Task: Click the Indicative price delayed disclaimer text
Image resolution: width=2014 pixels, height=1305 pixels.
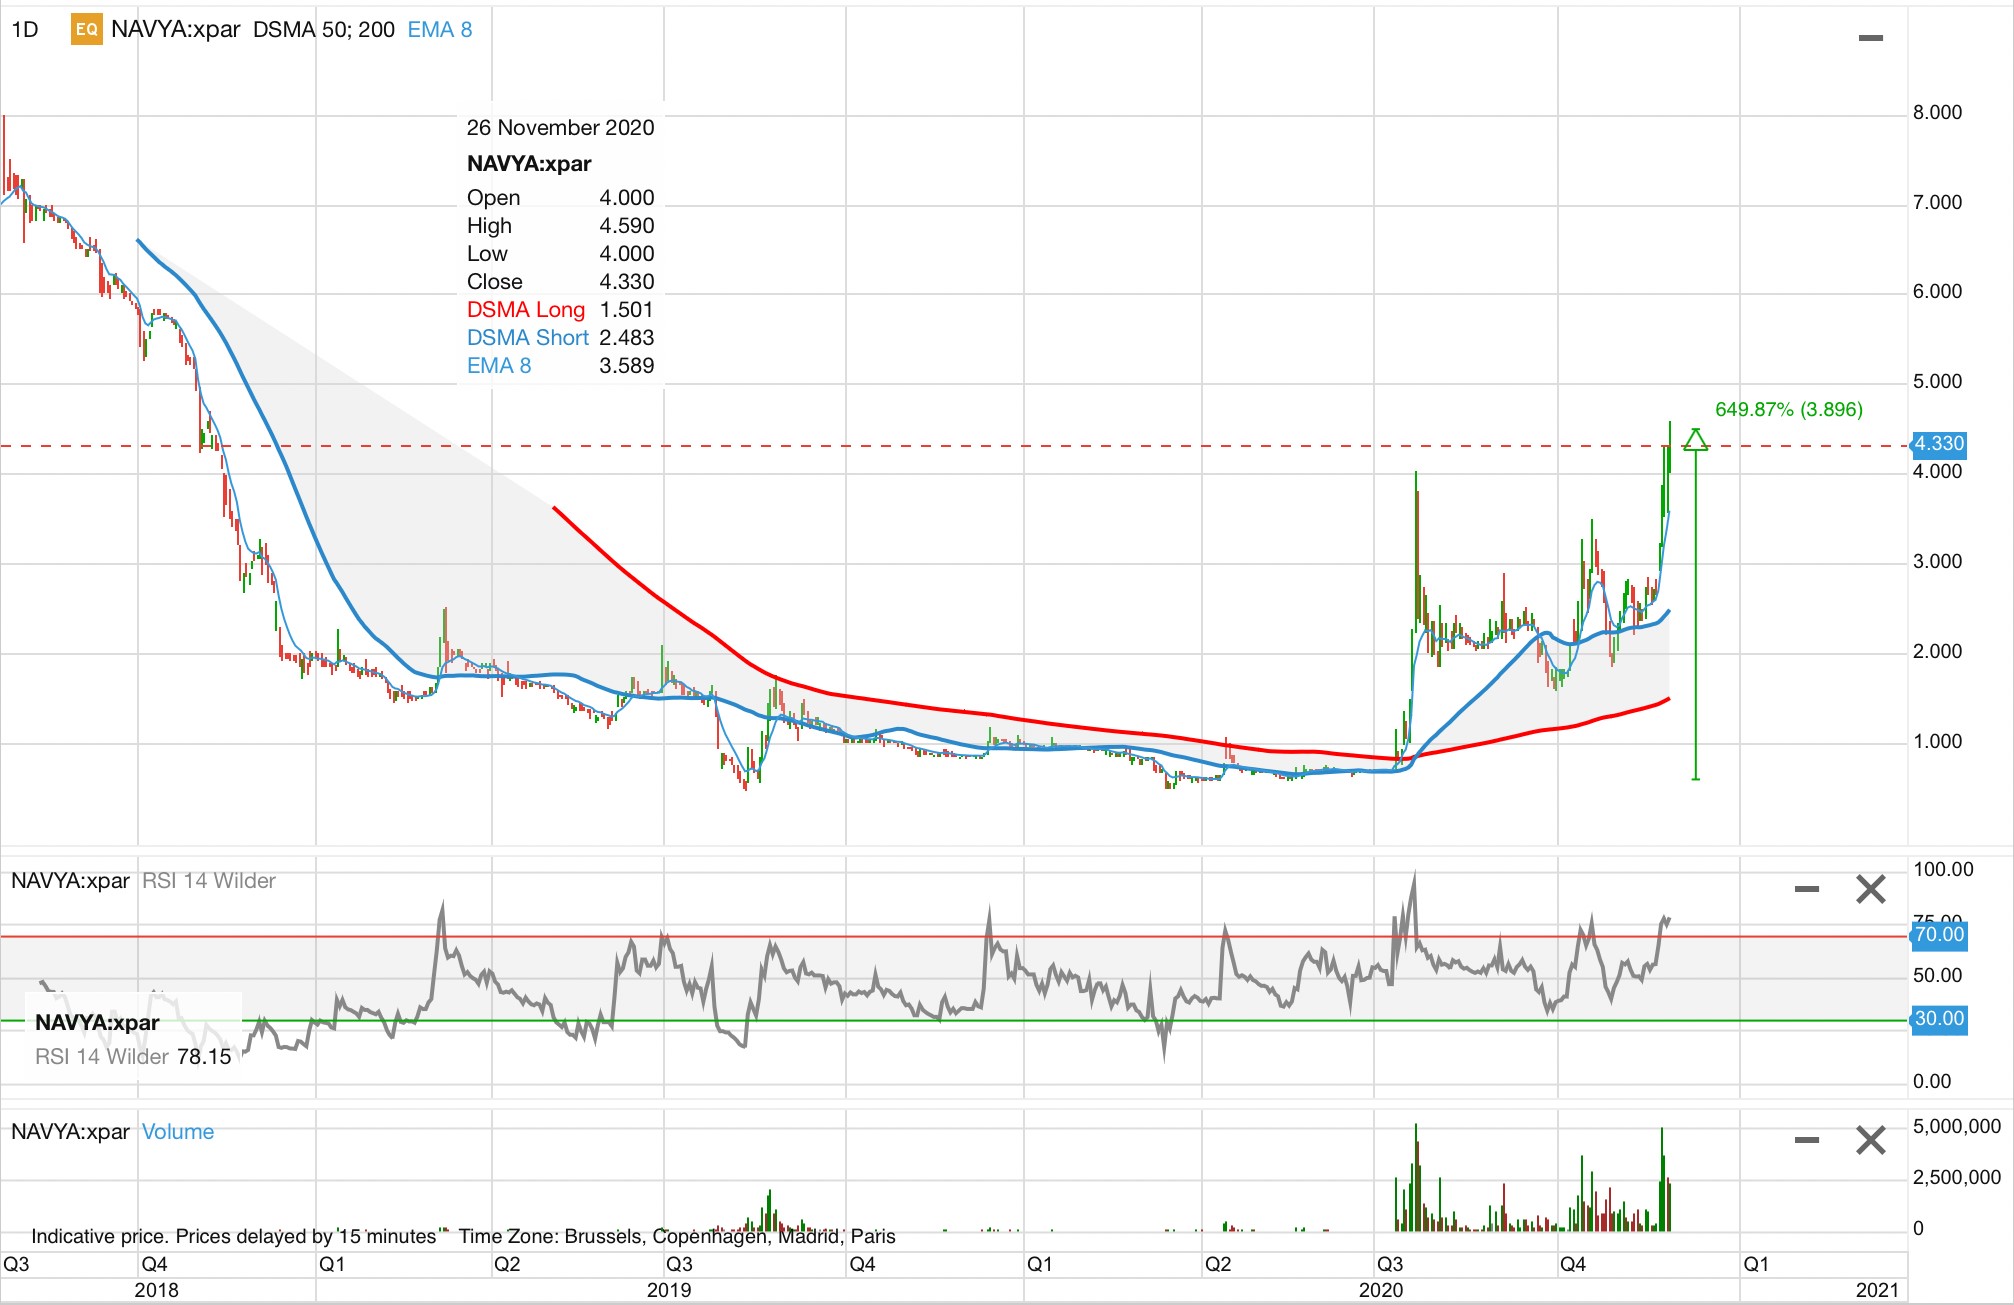Action: [x=234, y=1236]
